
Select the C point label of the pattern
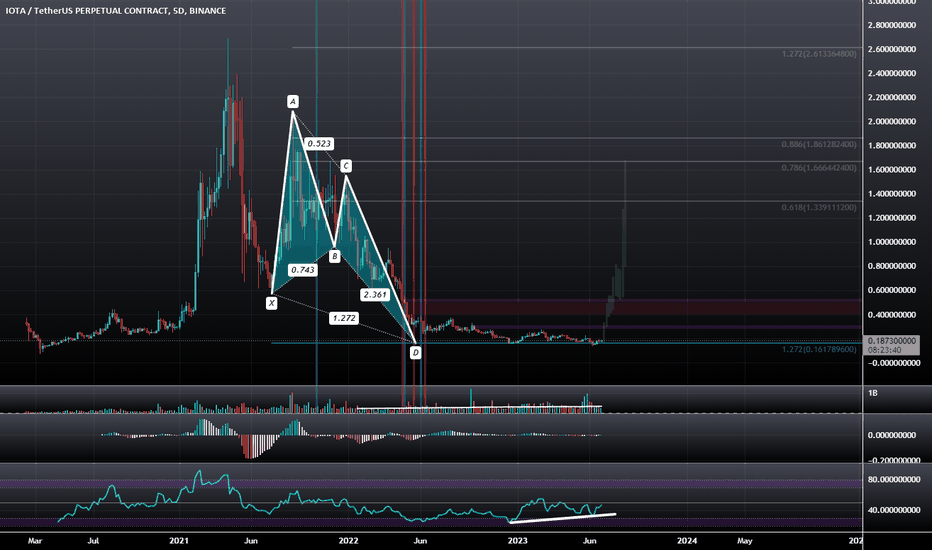[x=346, y=166]
